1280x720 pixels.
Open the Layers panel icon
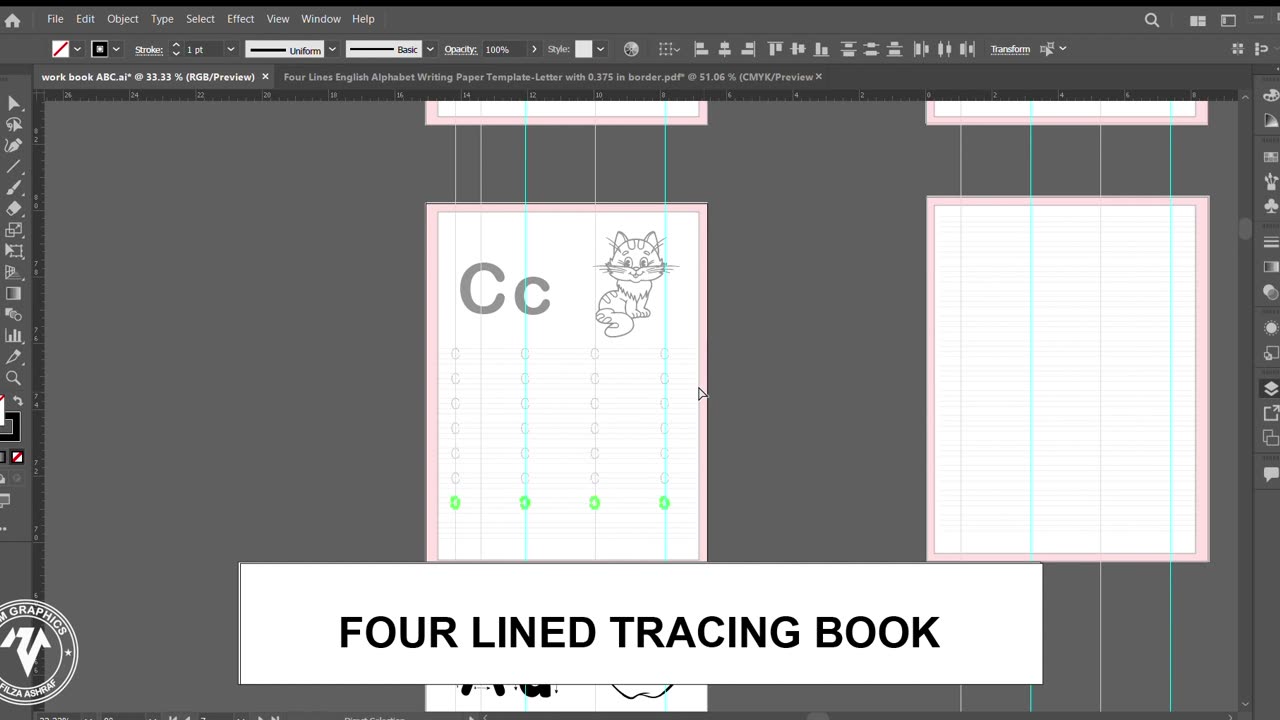1271,389
